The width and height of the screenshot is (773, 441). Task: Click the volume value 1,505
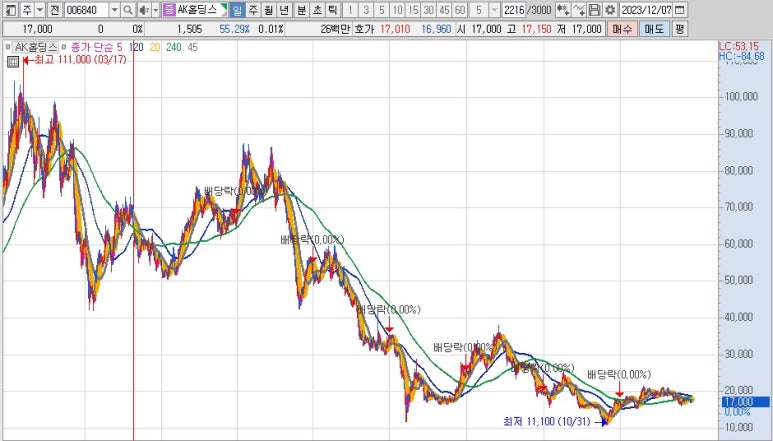(189, 29)
